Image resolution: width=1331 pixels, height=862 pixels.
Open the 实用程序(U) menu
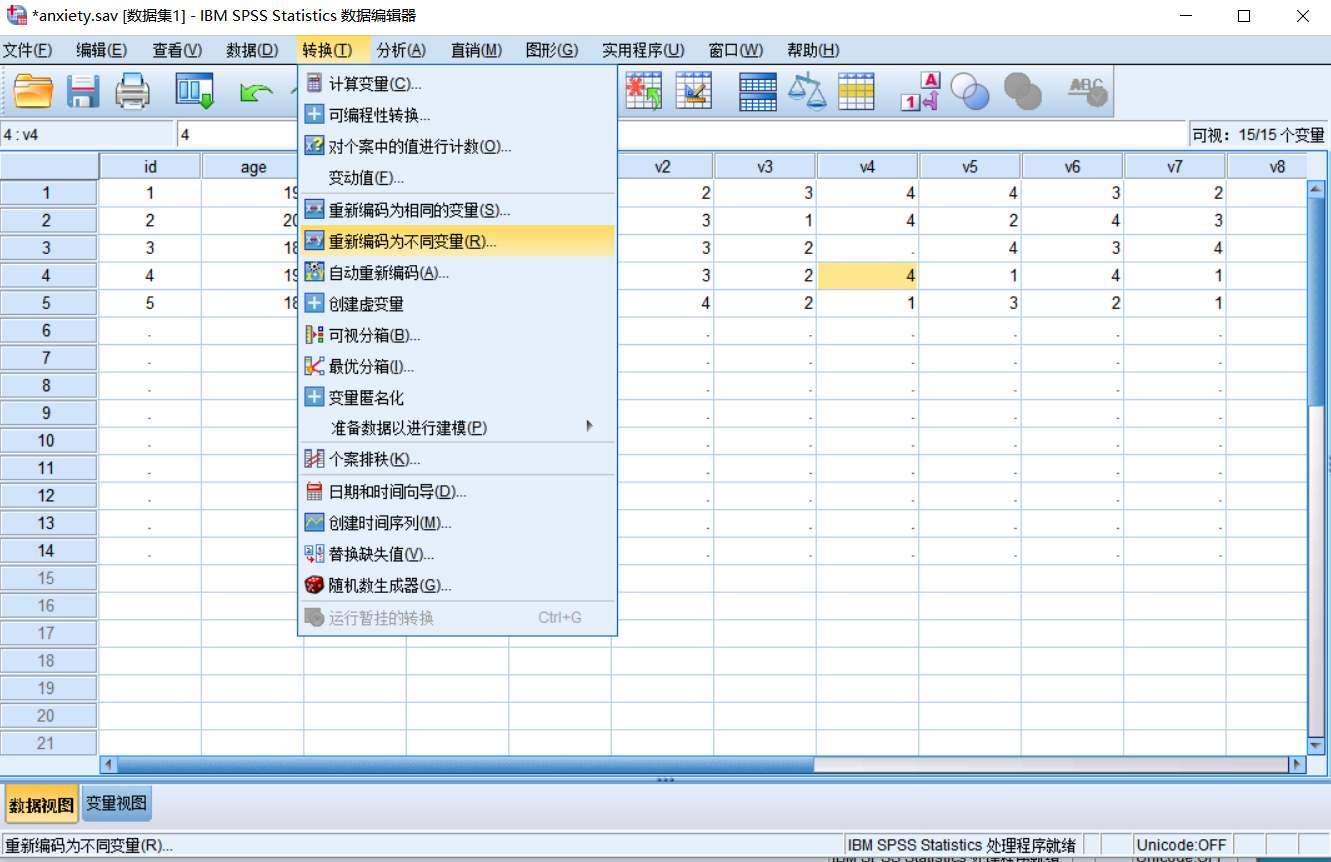pyautogui.click(x=643, y=50)
